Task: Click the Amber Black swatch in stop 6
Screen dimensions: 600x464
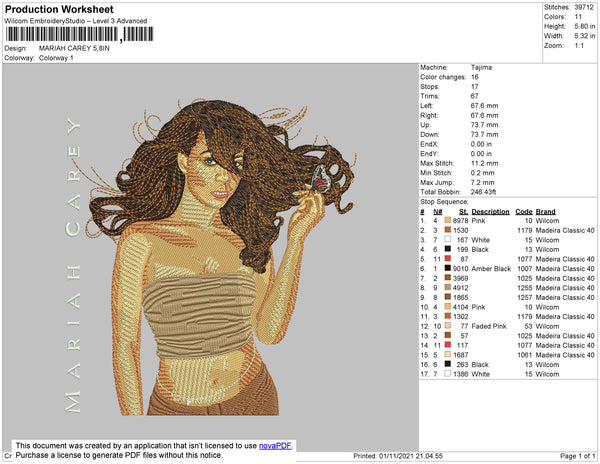Action: click(x=448, y=268)
